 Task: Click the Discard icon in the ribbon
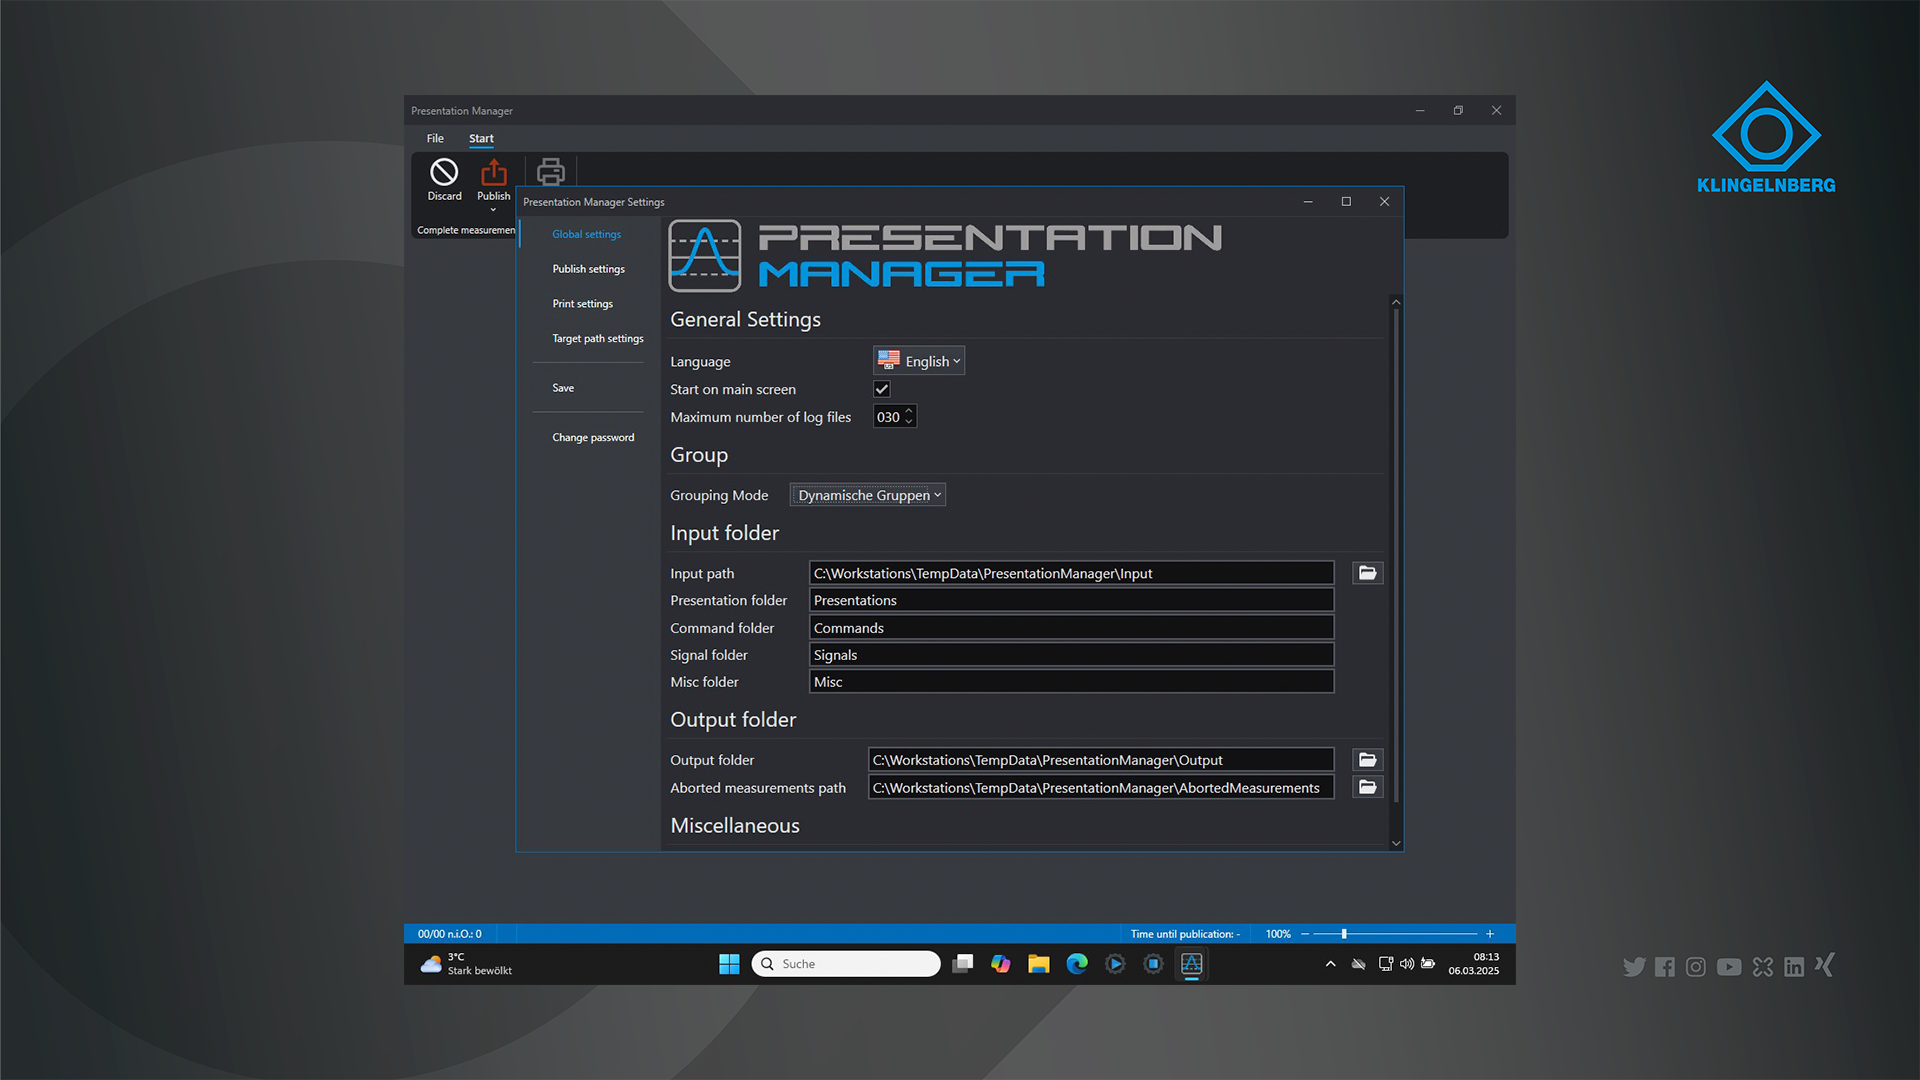444,173
